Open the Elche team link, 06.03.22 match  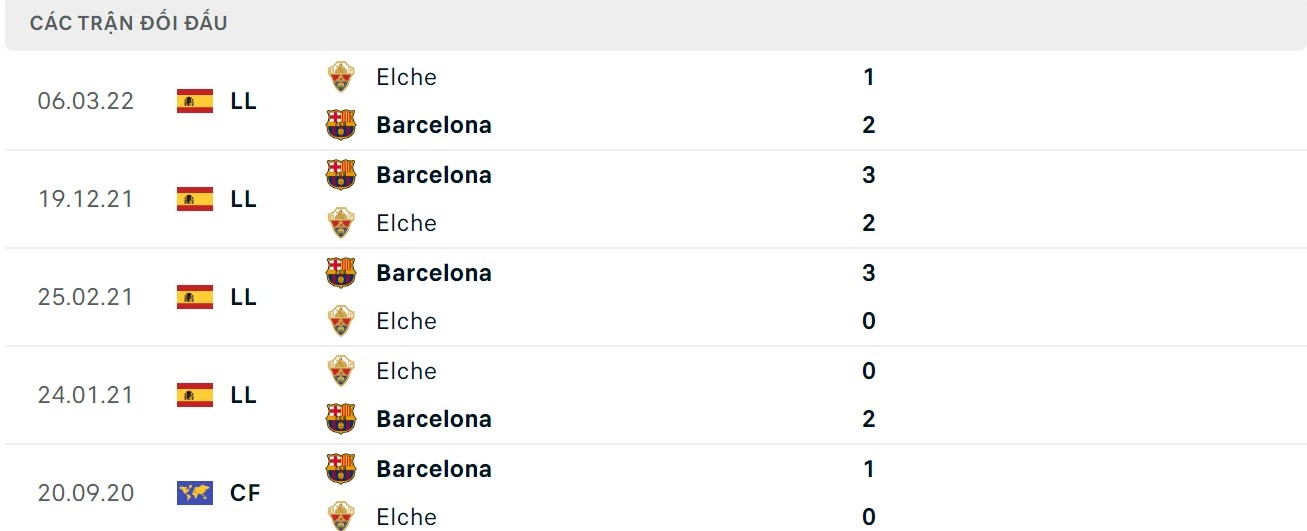(406, 77)
